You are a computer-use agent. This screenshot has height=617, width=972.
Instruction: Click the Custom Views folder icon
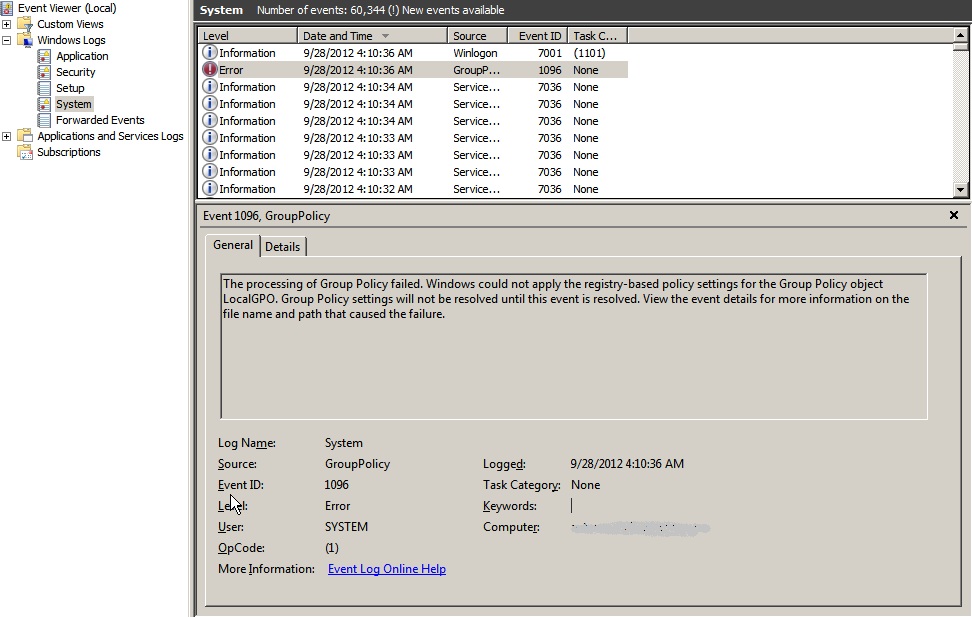click(x=25, y=24)
